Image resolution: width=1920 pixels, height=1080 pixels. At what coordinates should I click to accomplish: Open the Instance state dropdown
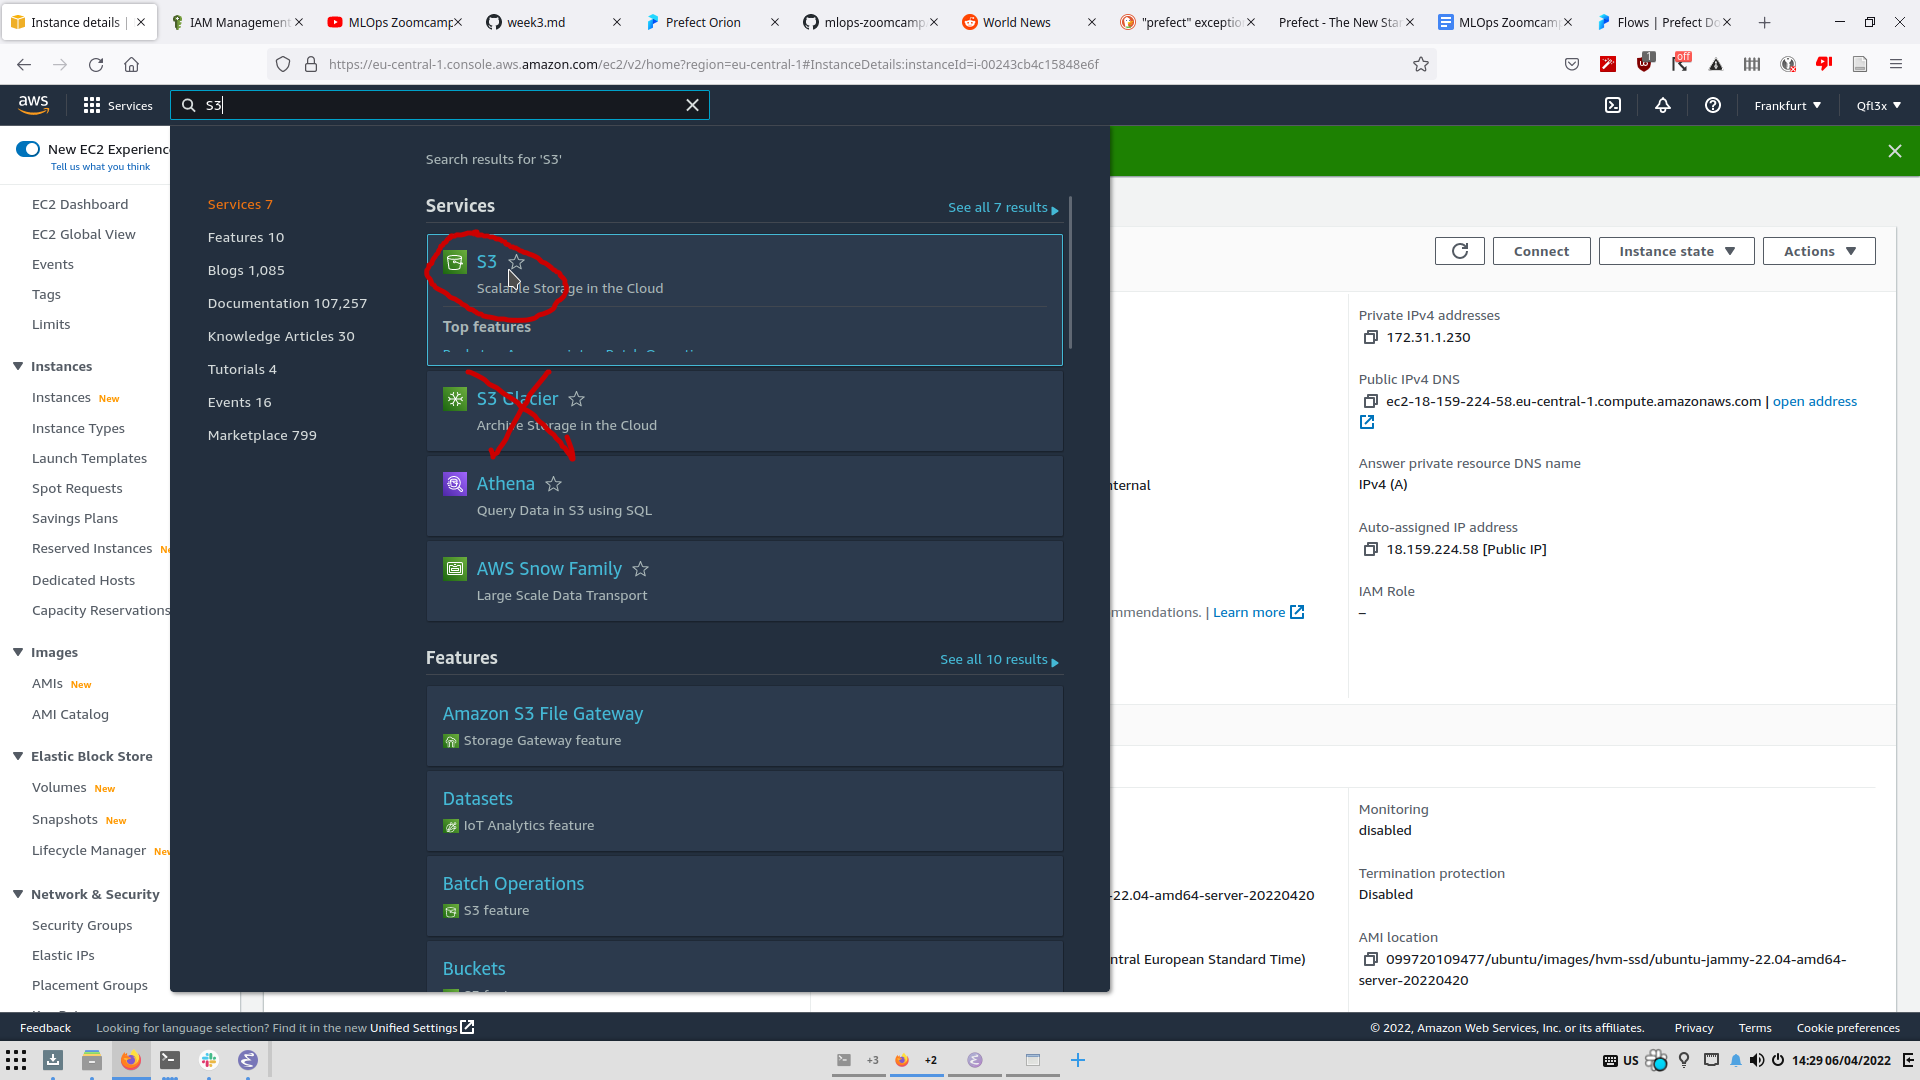coord(1676,251)
